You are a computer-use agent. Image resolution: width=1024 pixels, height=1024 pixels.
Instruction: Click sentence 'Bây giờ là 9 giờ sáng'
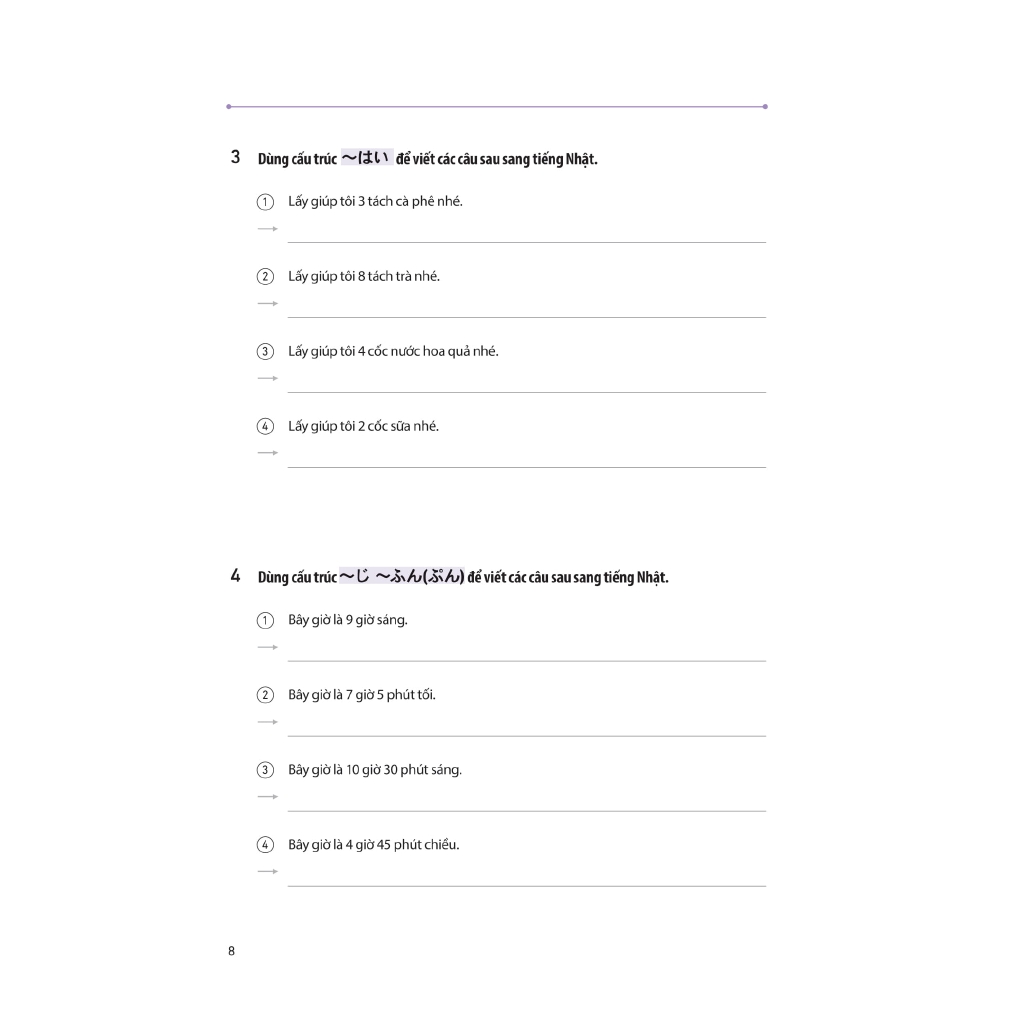347,620
